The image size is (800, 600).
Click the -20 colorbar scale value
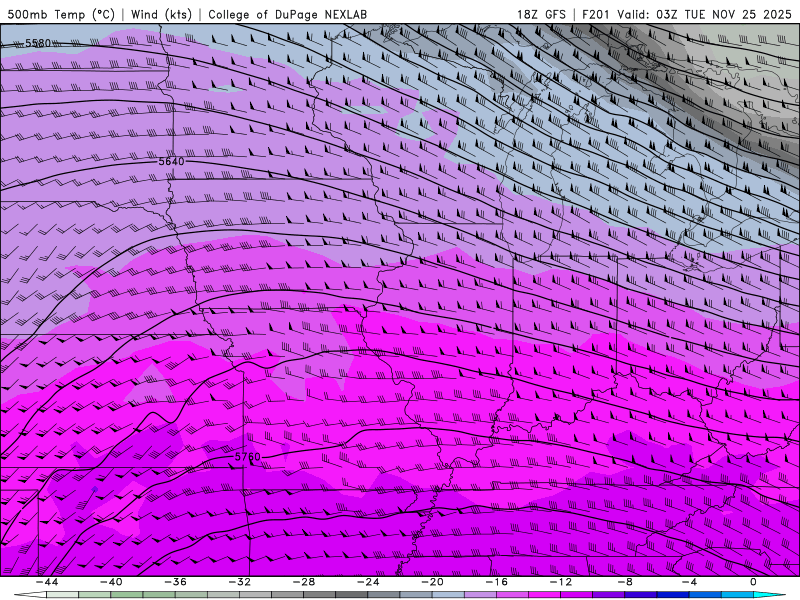(433, 582)
